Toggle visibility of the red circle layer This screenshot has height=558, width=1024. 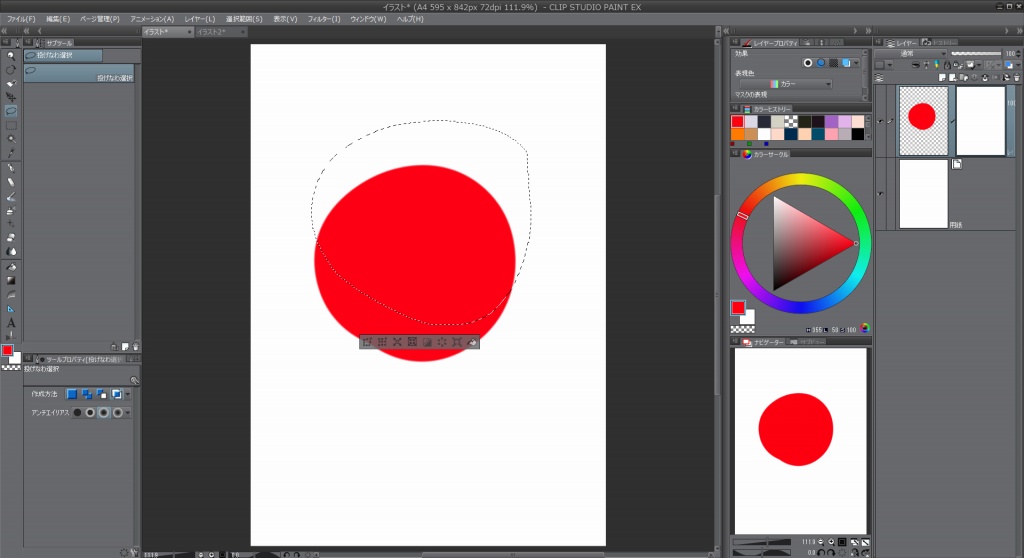pos(880,121)
